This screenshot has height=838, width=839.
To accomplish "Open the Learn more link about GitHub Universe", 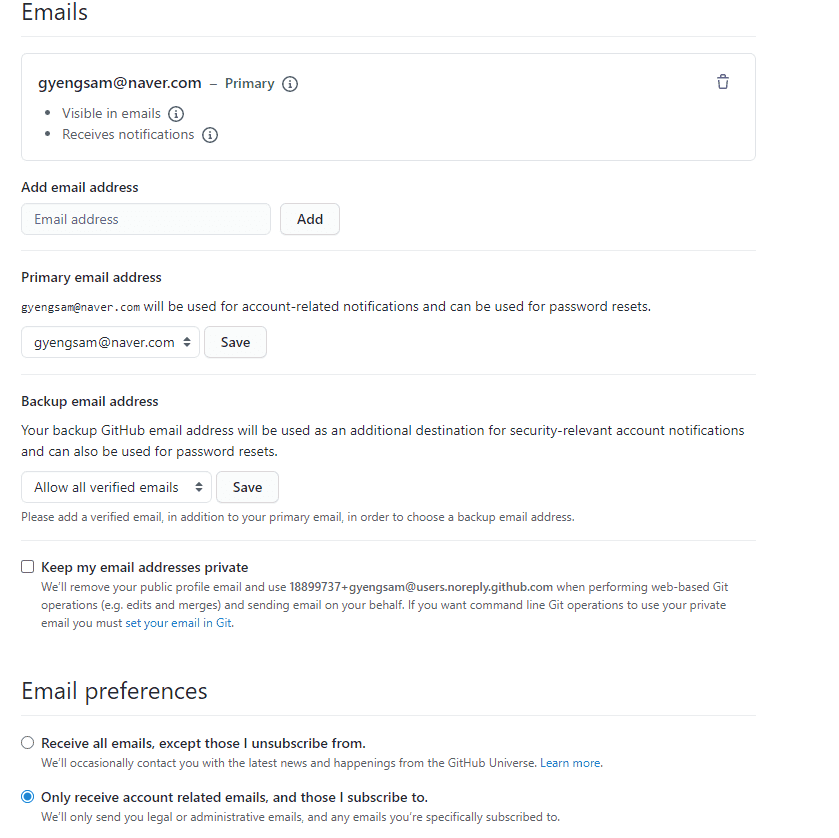I will point(570,763).
